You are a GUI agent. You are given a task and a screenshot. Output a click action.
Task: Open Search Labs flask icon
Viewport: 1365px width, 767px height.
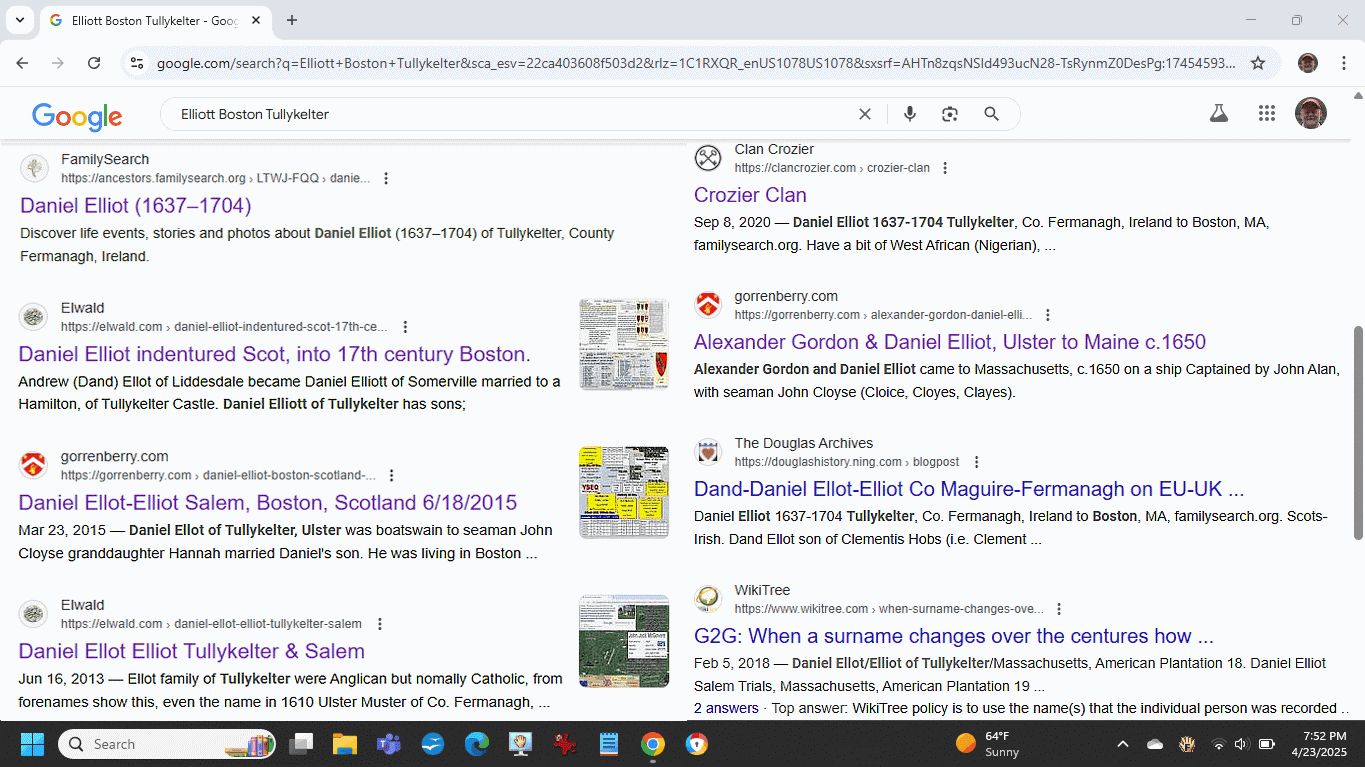pos(1218,113)
